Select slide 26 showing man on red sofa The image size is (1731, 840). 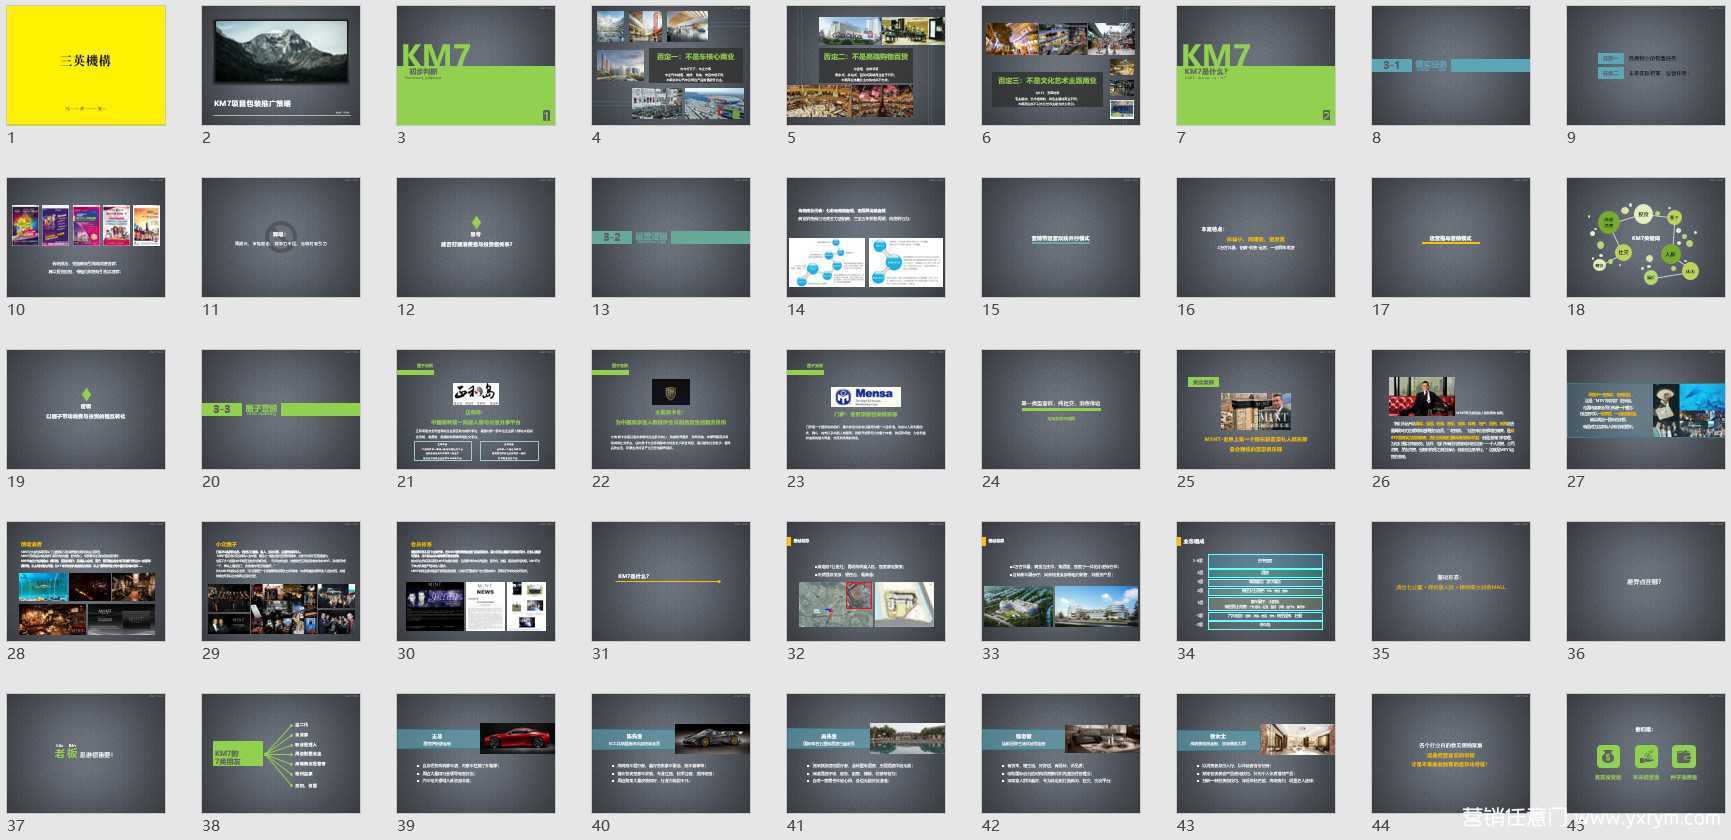coord(1451,409)
